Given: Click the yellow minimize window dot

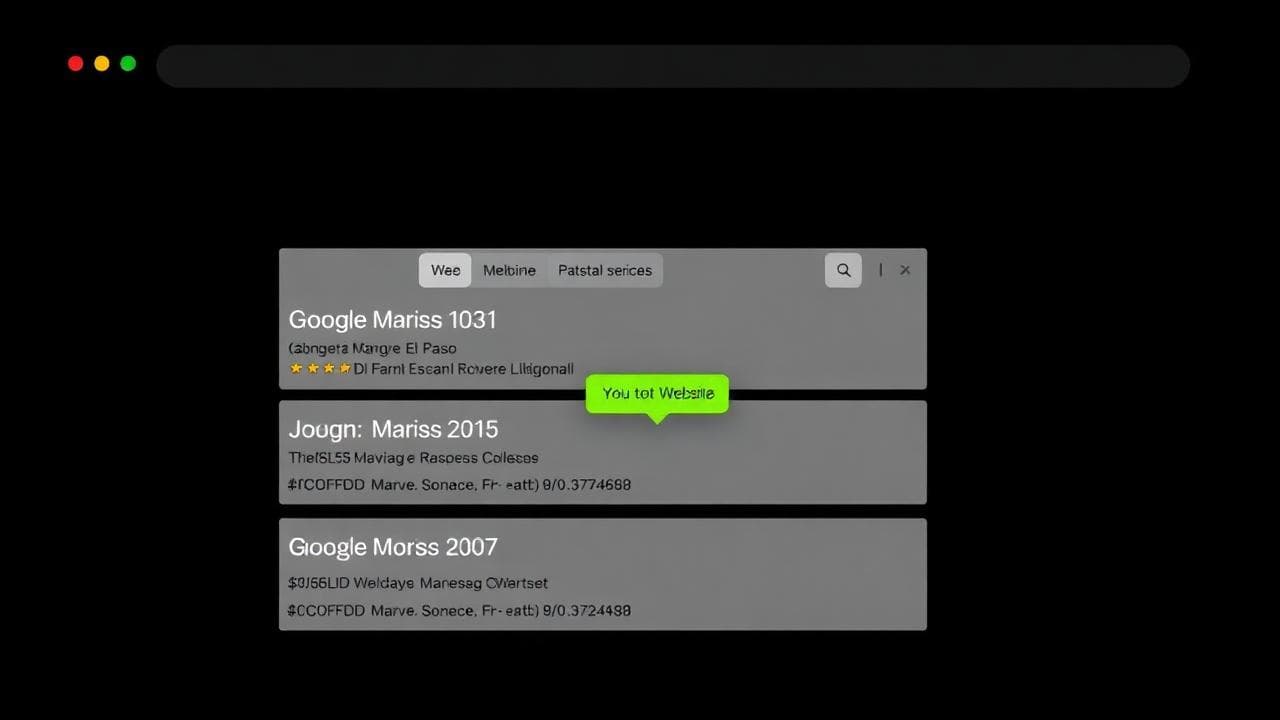Looking at the screenshot, I should 101,64.
